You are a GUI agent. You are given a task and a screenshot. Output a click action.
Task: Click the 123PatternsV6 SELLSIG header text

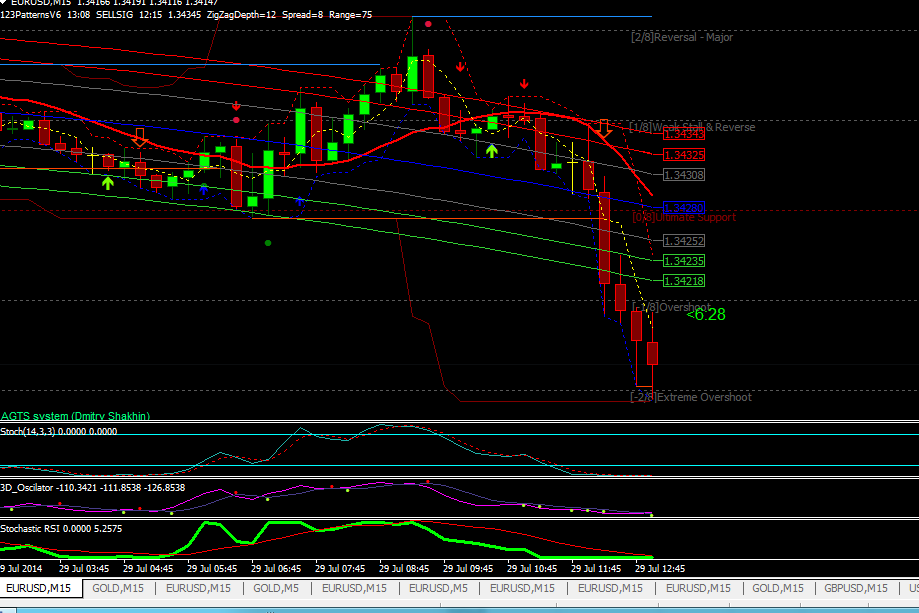coord(186,15)
